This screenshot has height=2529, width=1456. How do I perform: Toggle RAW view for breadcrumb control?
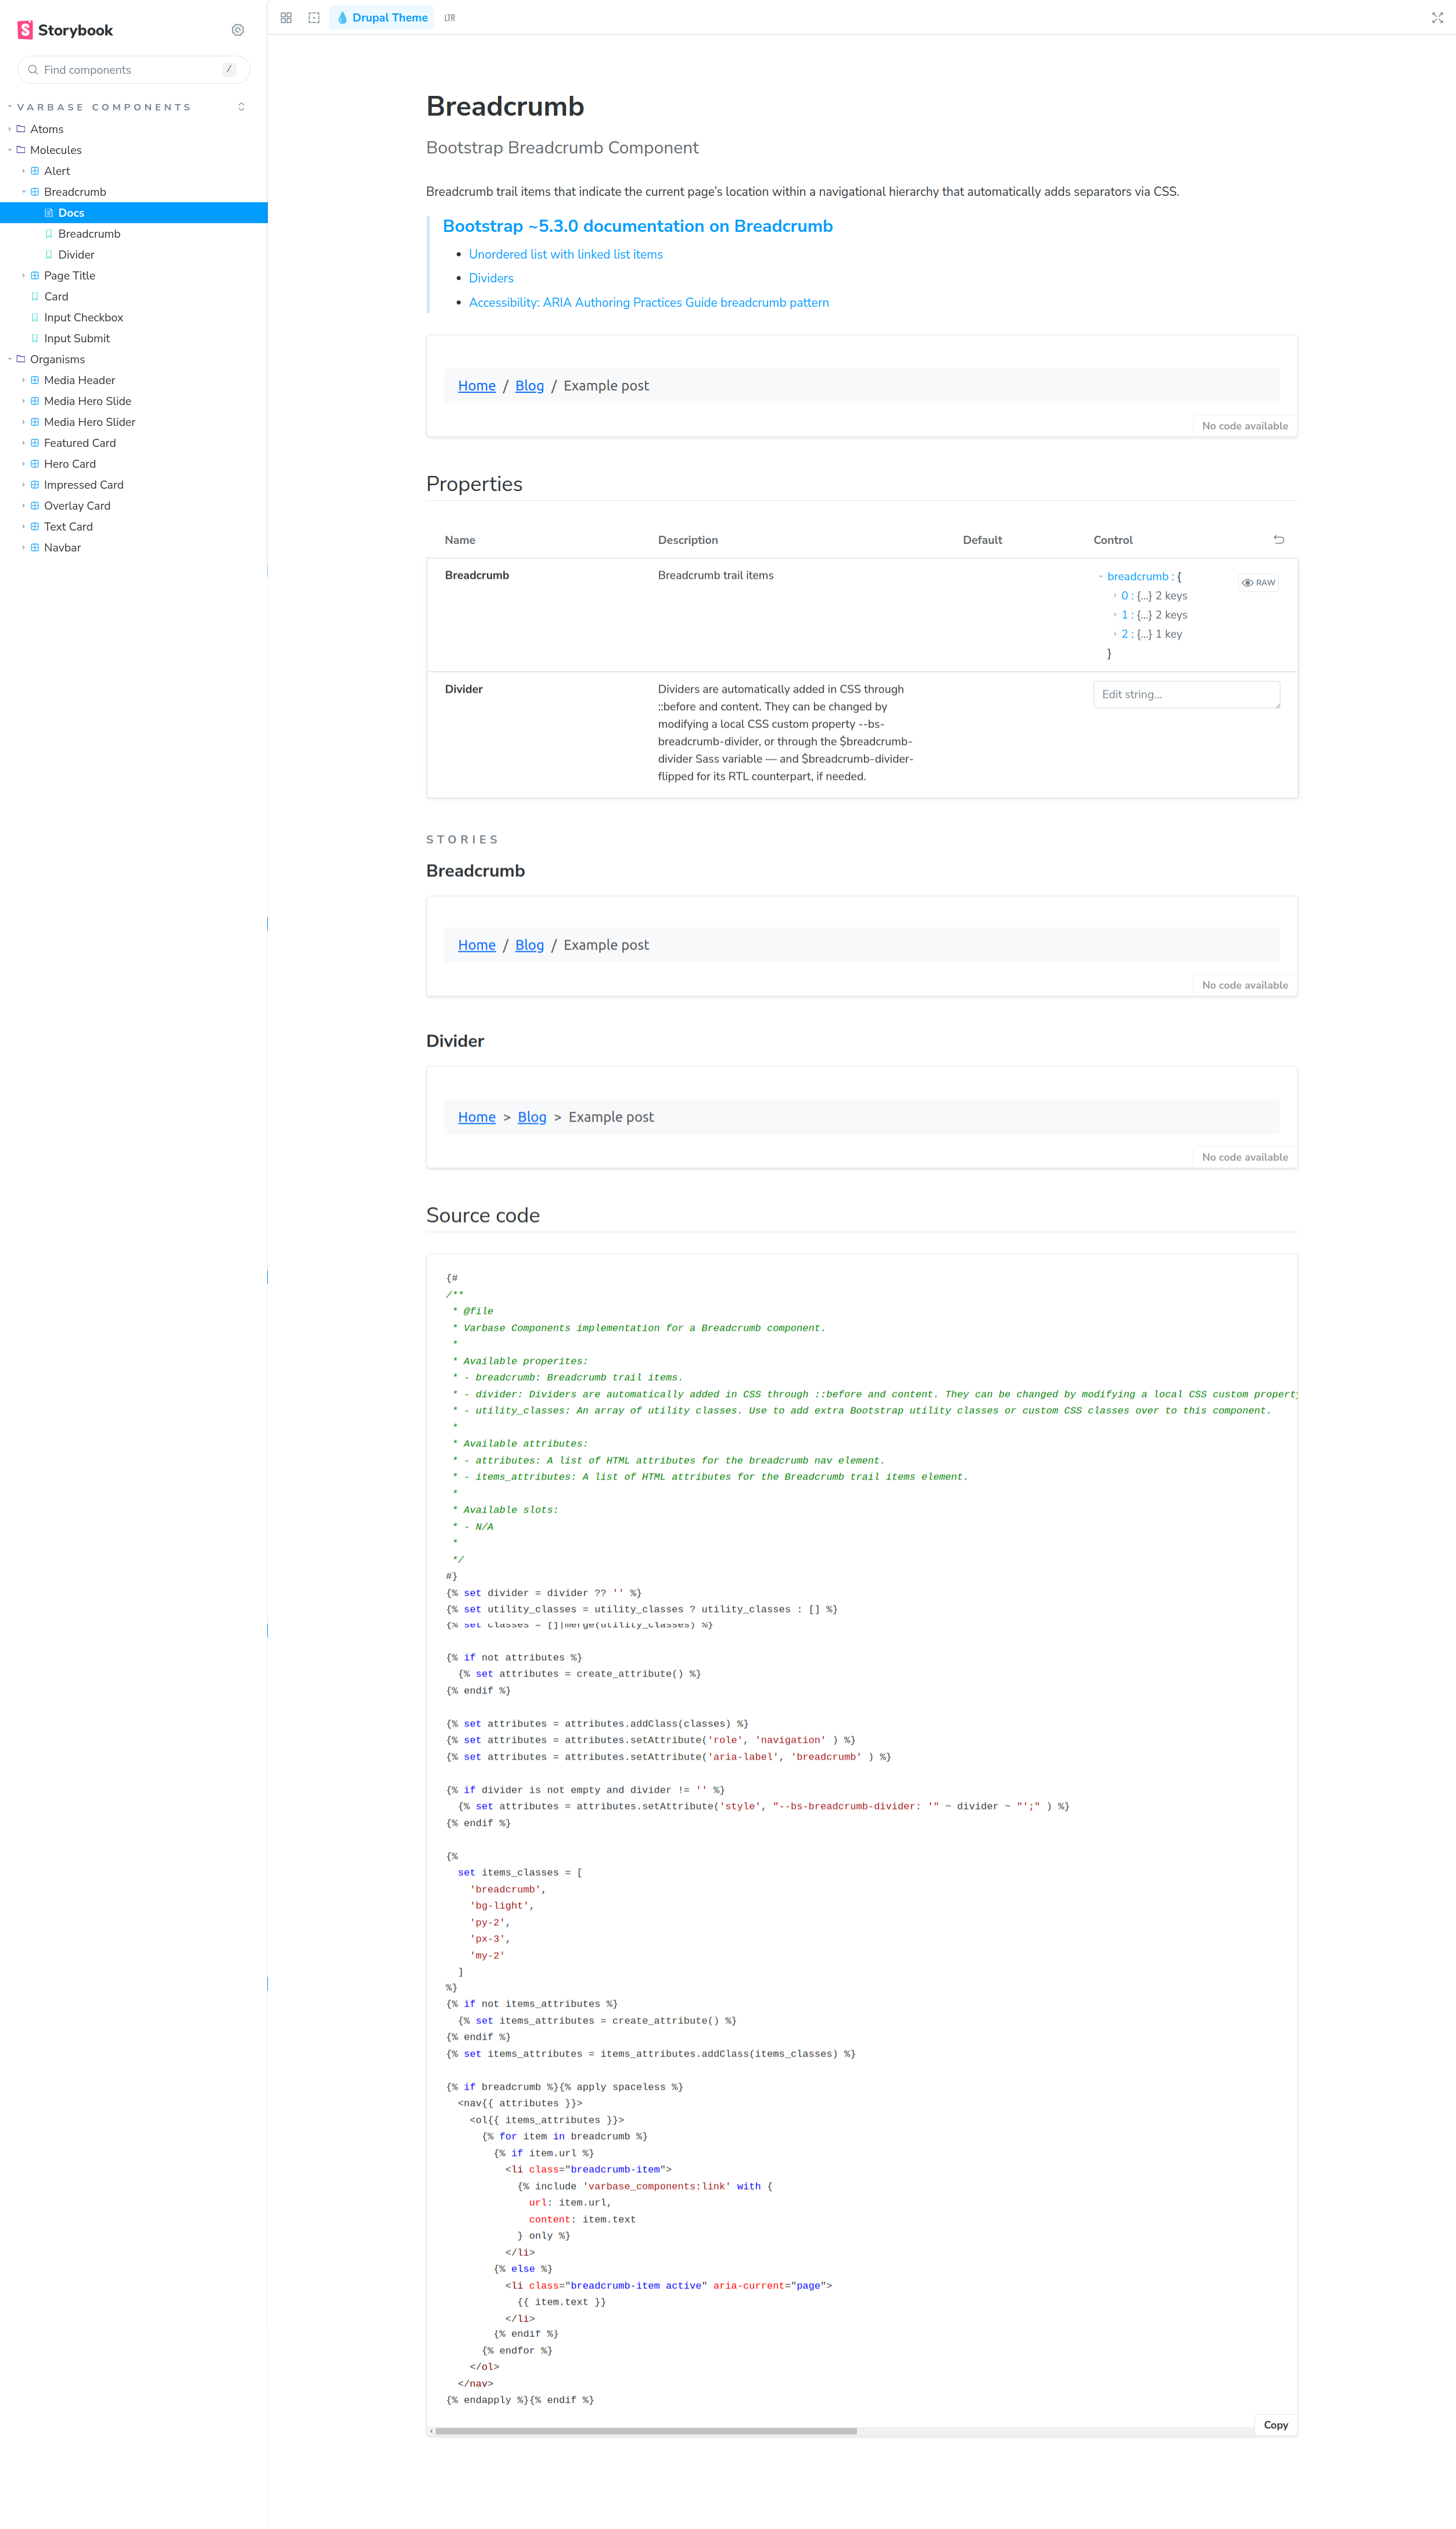pyautogui.click(x=1258, y=583)
